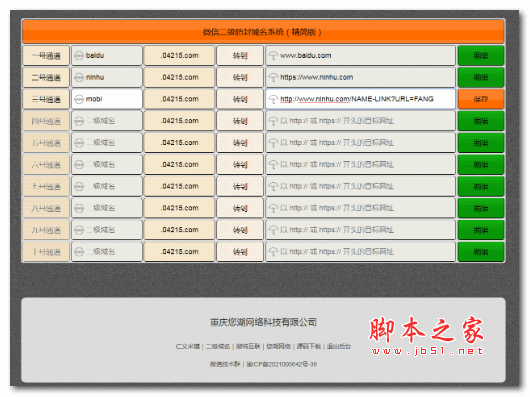The height and width of the screenshot is (397, 530).
Task: Click the 三号通道 label
Action: pyautogui.click(x=46, y=99)
